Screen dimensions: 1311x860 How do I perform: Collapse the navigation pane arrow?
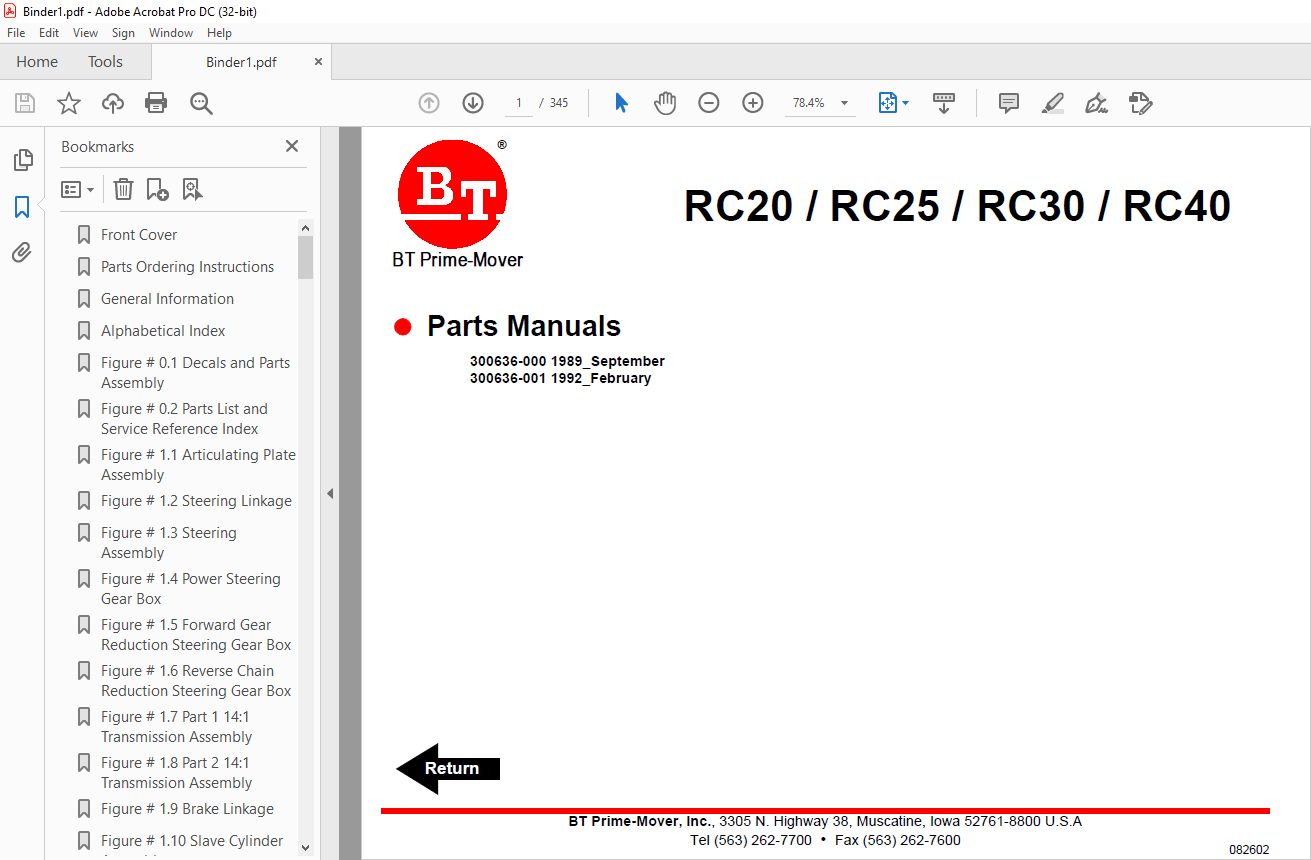point(330,493)
